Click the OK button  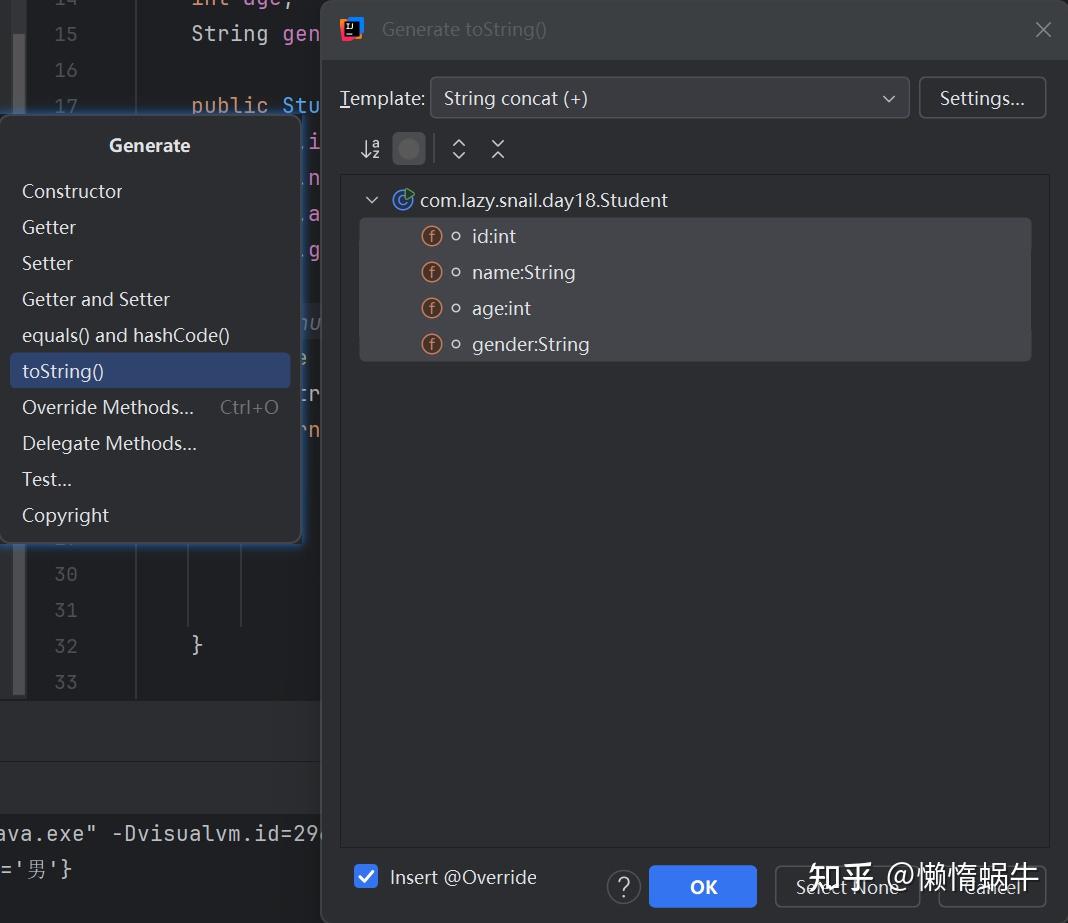click(702, 886)
